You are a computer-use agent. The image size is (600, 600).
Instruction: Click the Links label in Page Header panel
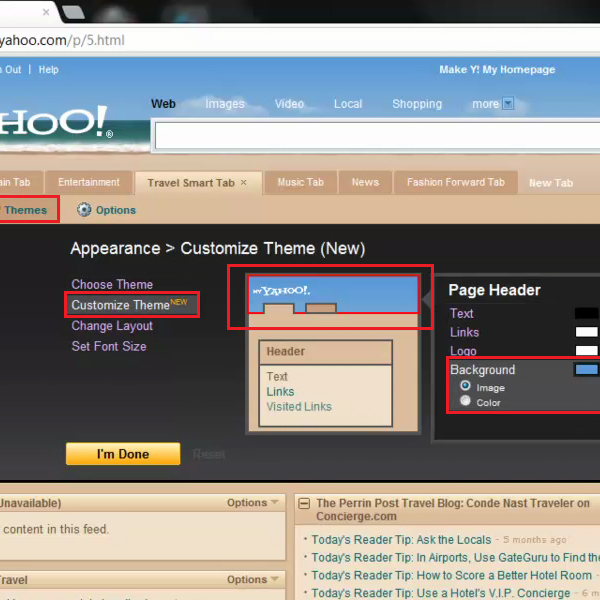pos(464,332)
